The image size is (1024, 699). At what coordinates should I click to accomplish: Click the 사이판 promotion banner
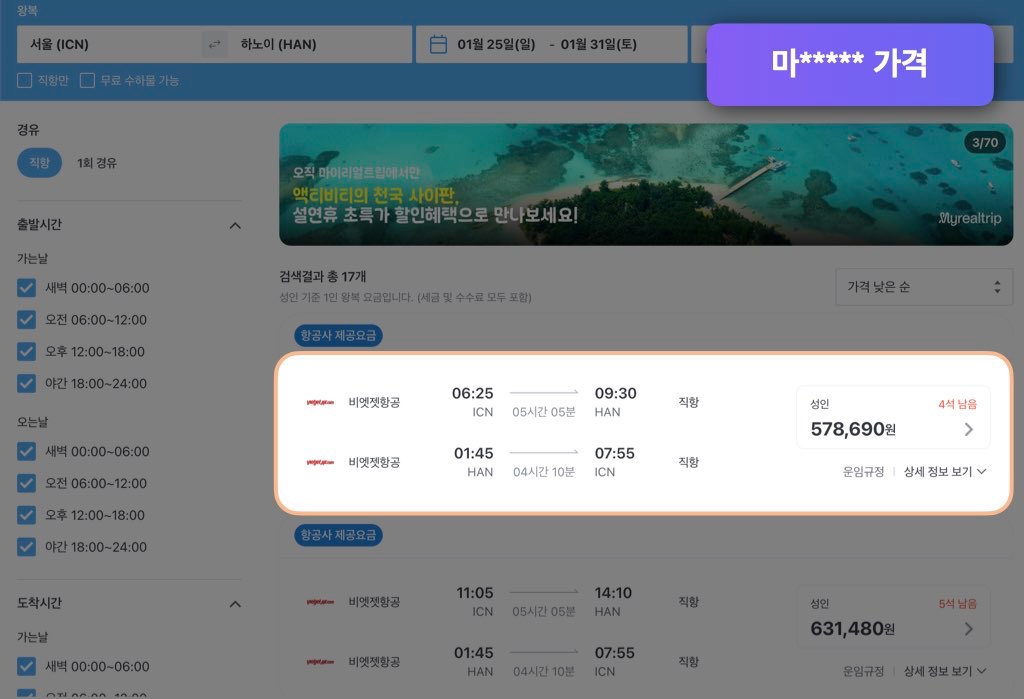(x=645, y=184)
